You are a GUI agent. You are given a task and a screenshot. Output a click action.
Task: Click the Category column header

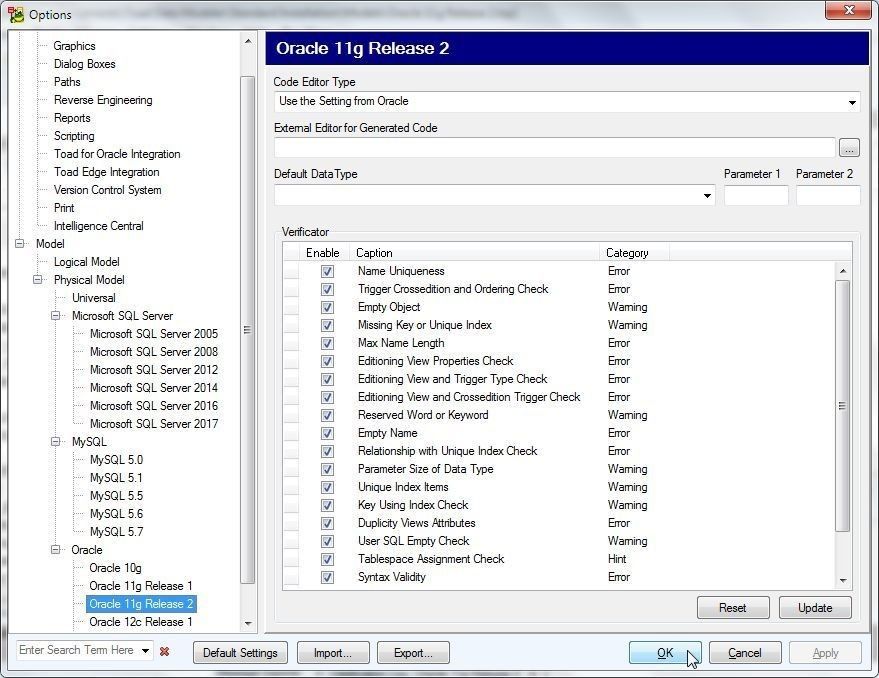click(634, 253)
